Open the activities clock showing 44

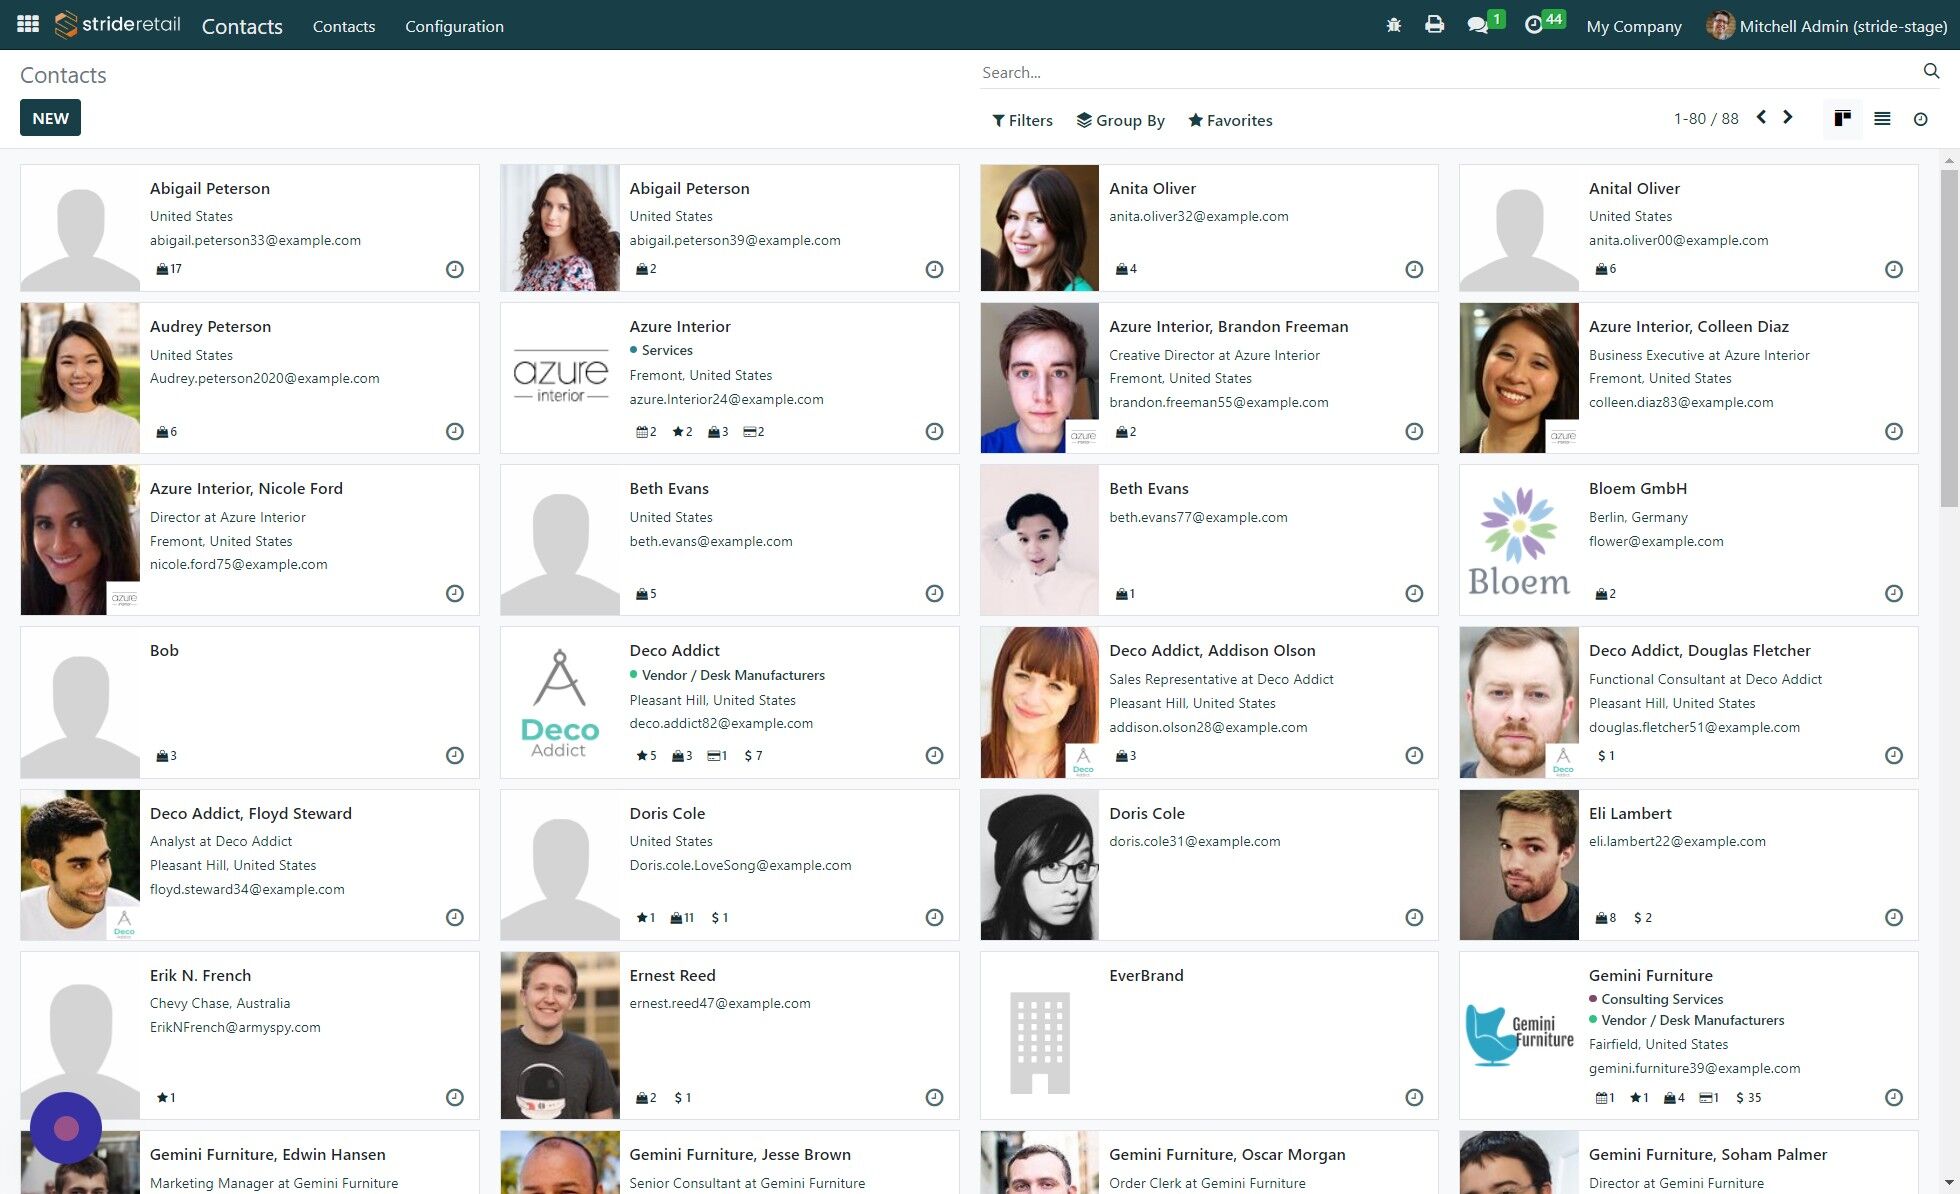[1534, 24]
